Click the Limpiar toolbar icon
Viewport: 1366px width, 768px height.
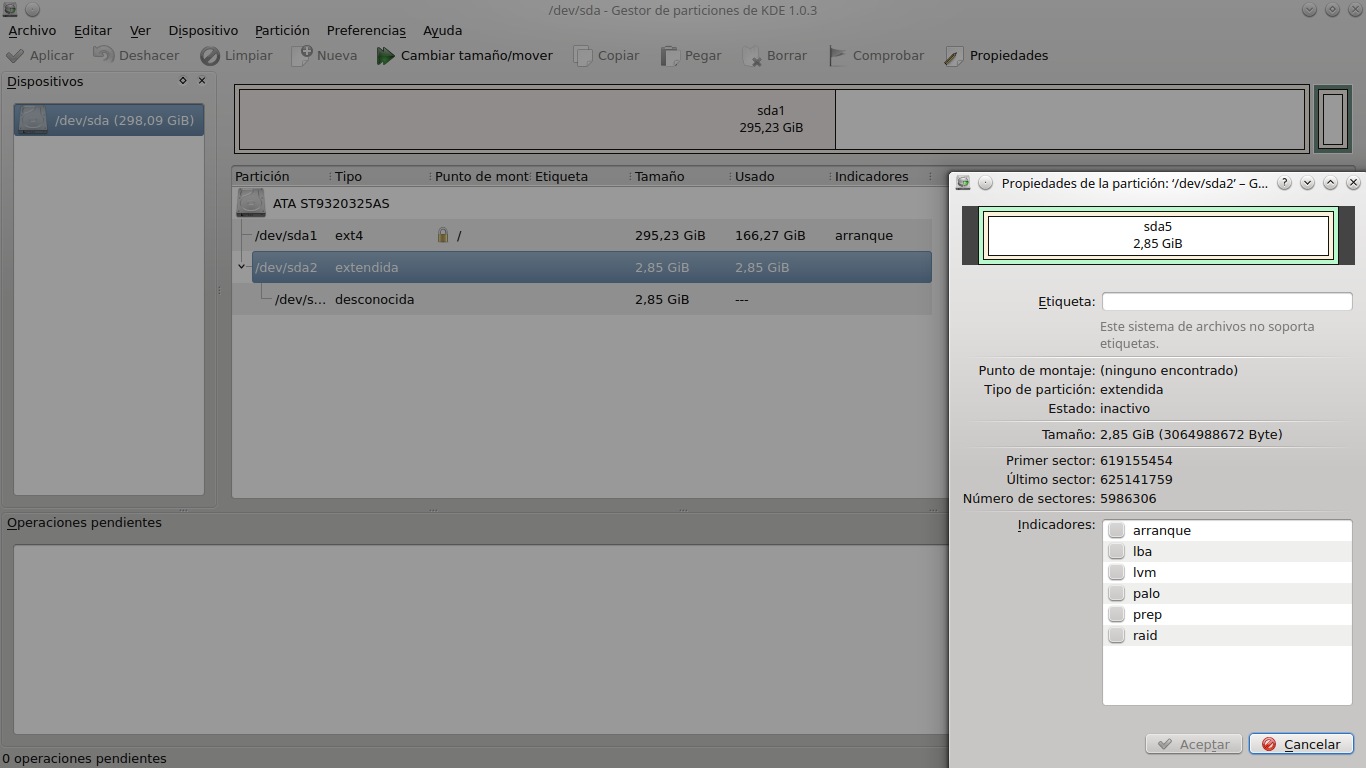tap(210, 56)
